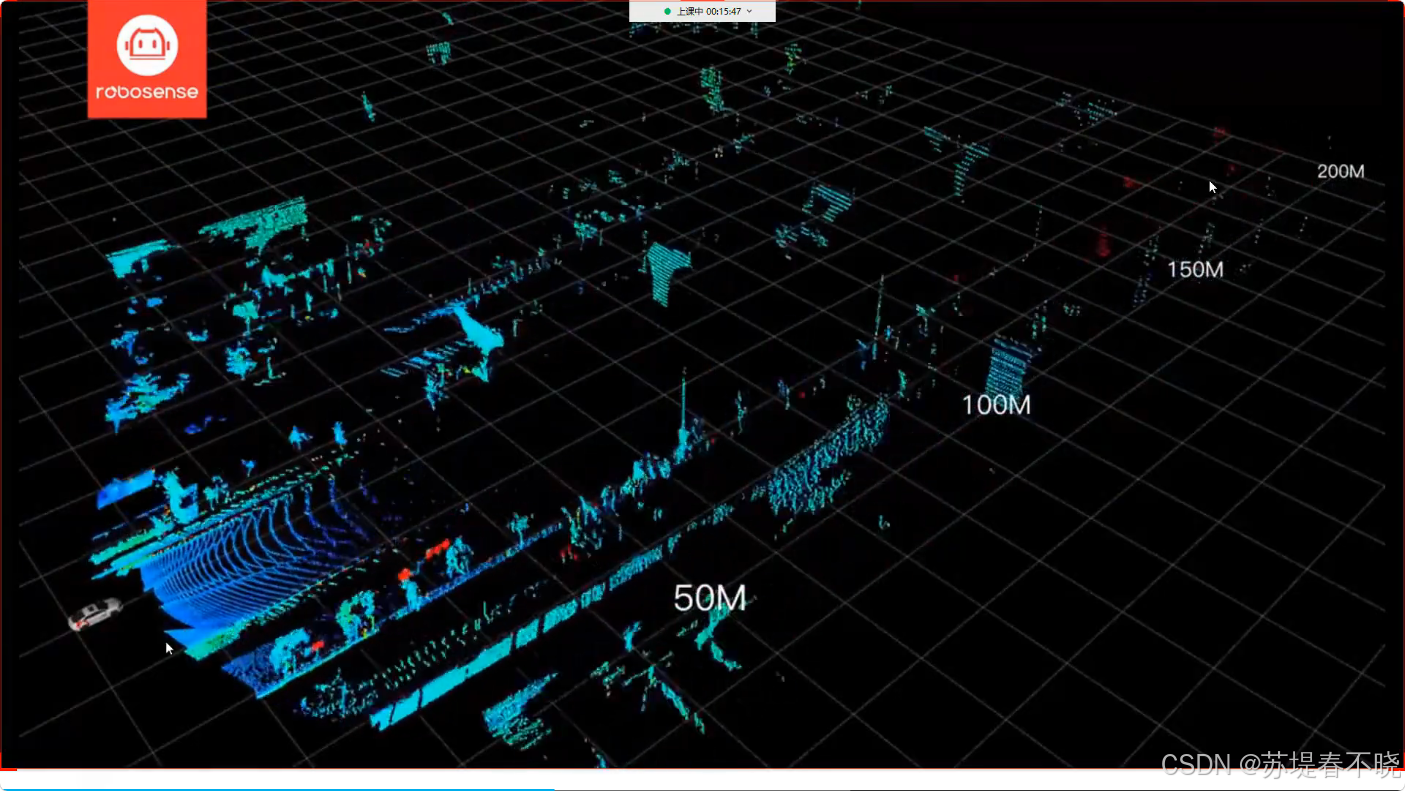Click the white car model
This screenshot has width=1405, height=791.
click(95, 613)
